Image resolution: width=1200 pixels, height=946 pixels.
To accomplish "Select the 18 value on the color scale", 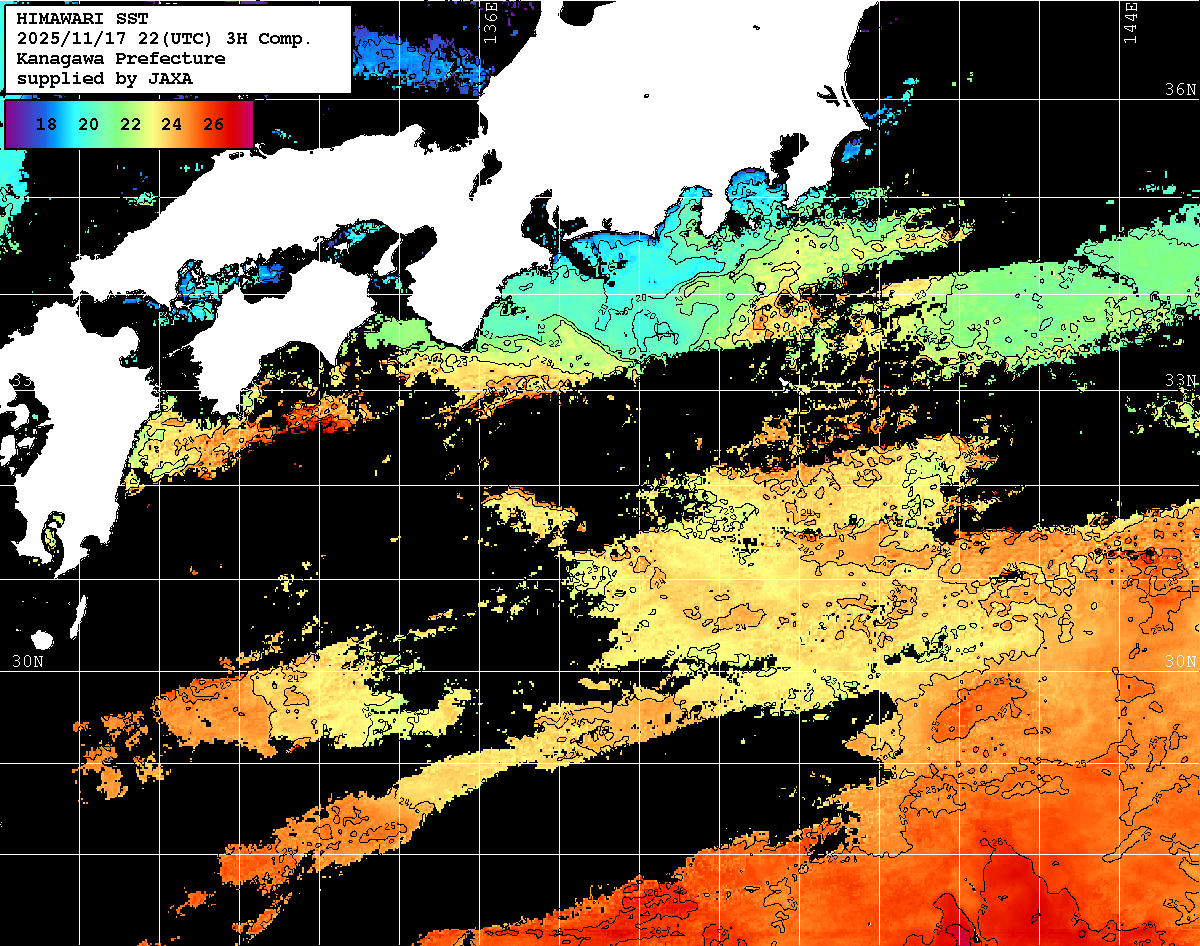I will tap(46, 125).
